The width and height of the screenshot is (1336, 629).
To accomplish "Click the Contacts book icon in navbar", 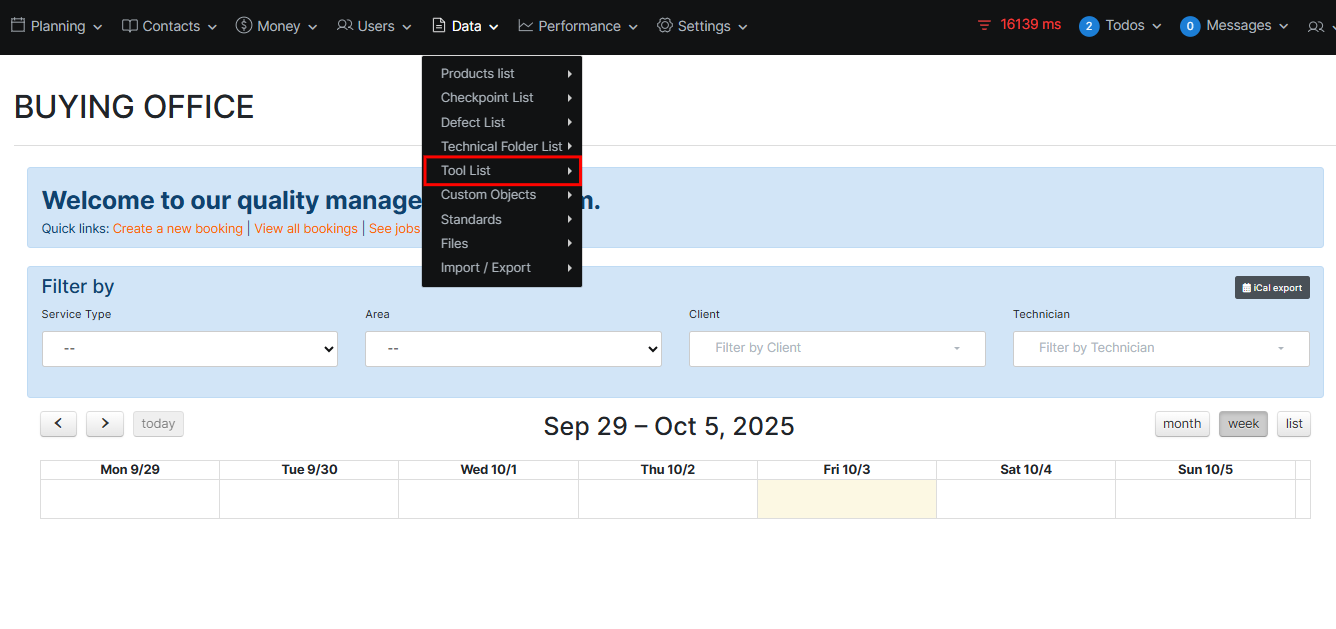I will click(130, 26).
